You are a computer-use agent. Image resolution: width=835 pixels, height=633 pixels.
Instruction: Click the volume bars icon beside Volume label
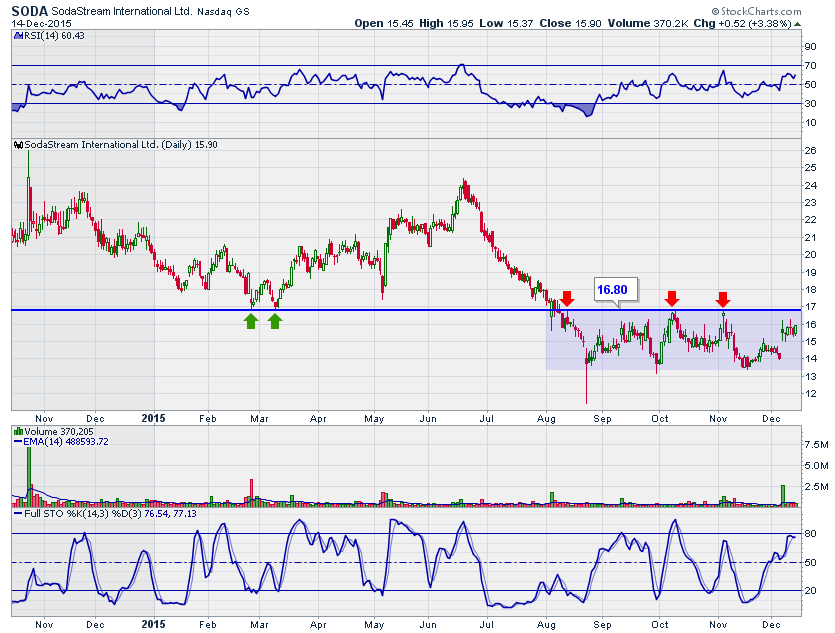pos(16,430)
